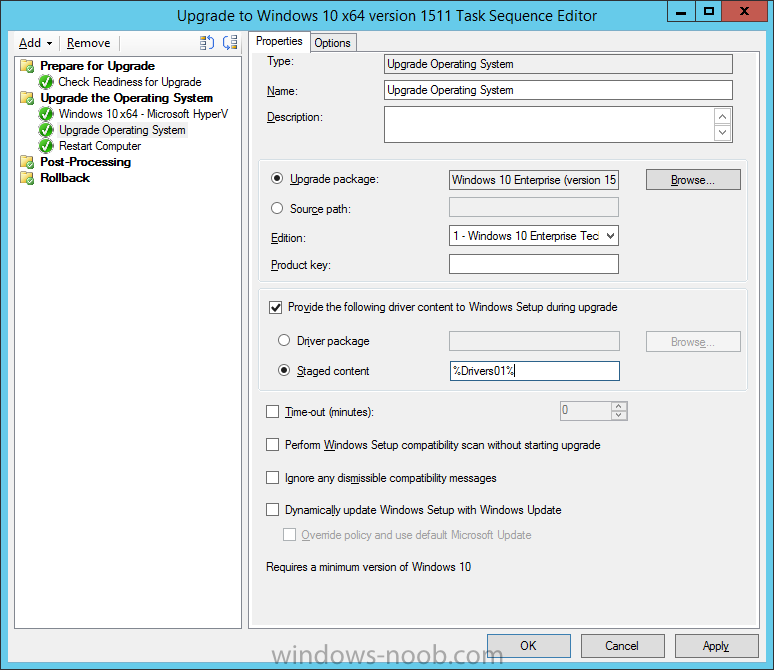Screen dimensions: 774x670
Task: Maximize the Task Sequence Editor window
Action: (x=709, y=11)
